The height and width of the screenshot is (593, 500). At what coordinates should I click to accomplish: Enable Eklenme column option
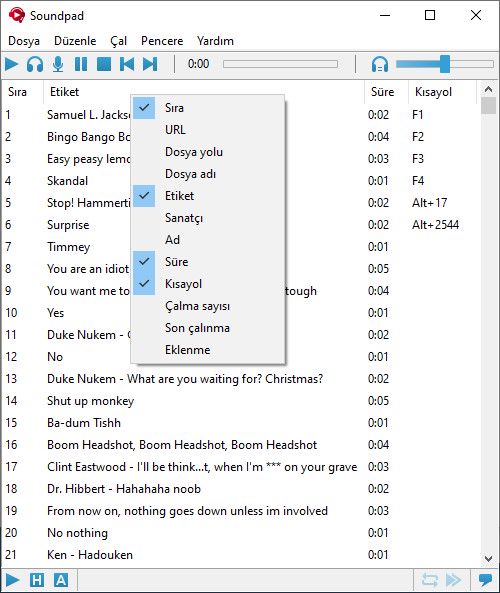(208, 350)
